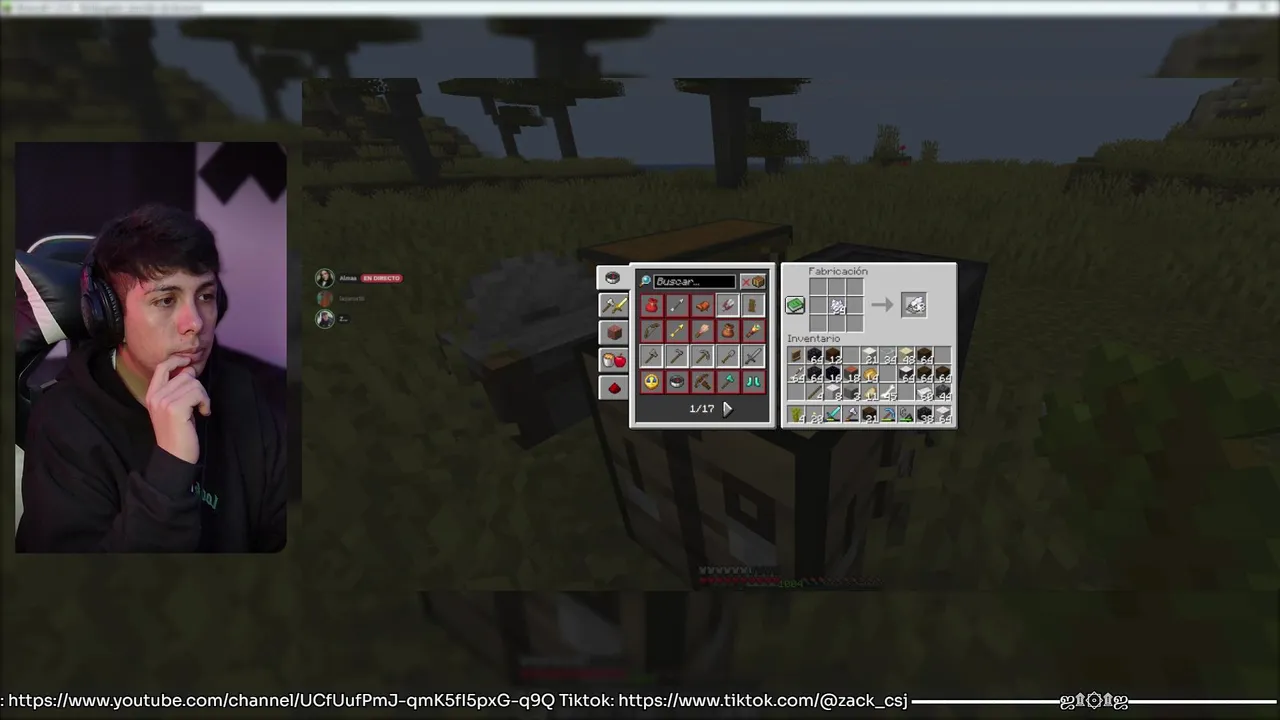1280x720 pixels.
Task: Pick up the wooden item in first inventory slot
Action: point(796,355)
